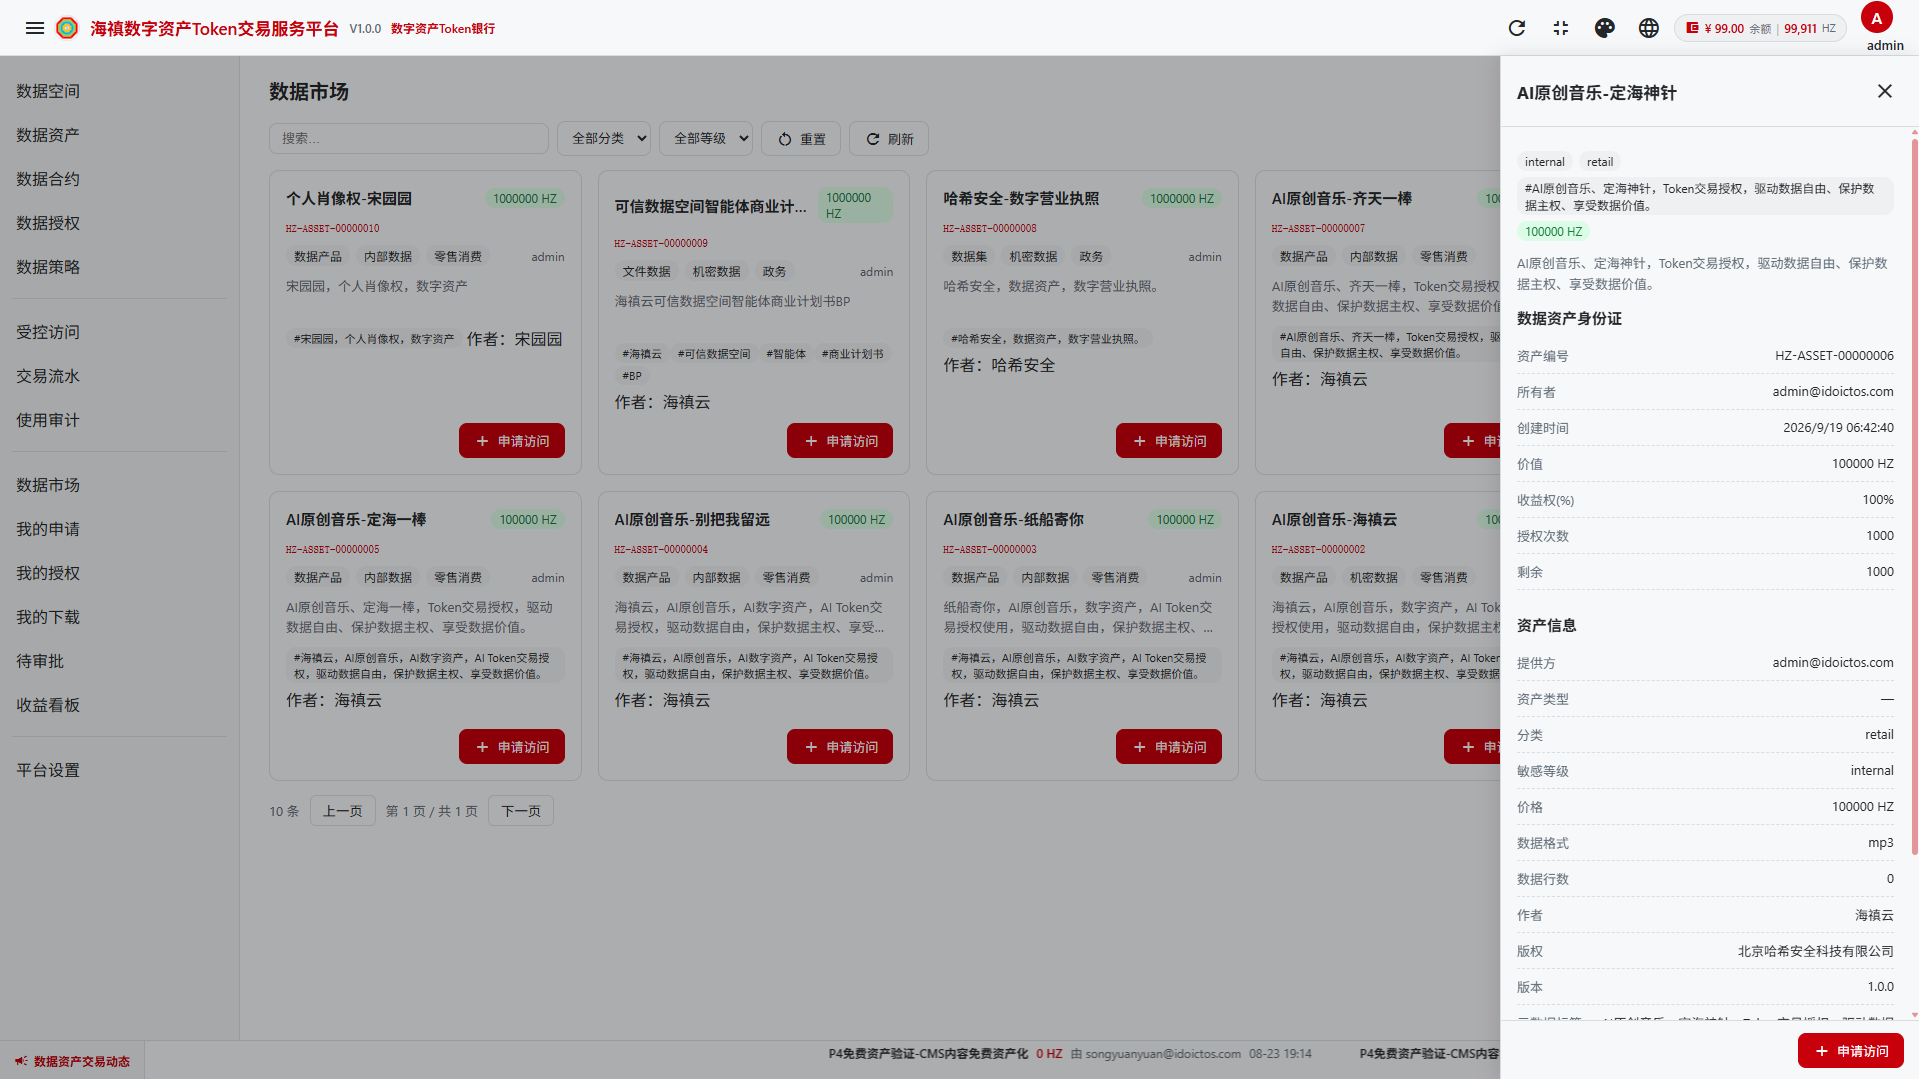The image size is (1919, 1079).
Task: Toggle fullscreen mode icon
Action: pos(1561,28)
